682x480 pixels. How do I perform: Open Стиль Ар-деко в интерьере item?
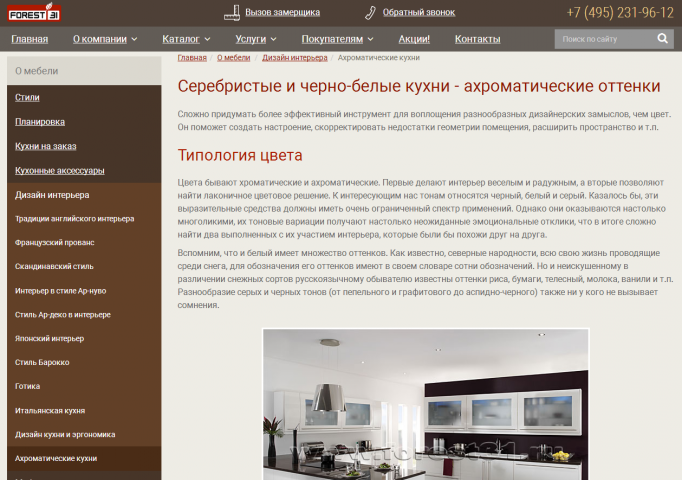click(x=63, y=314)
